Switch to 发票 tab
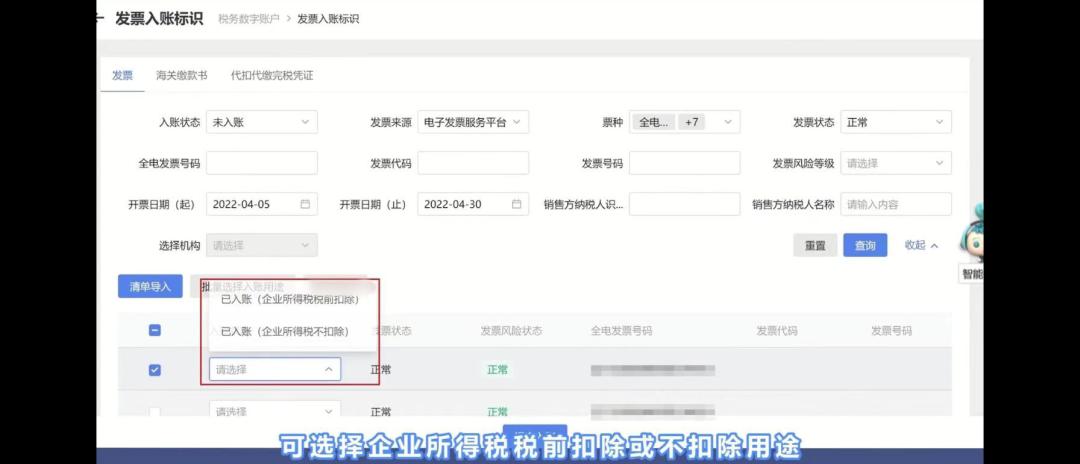The image size is (1080, 464). click(x=123, y=76)
